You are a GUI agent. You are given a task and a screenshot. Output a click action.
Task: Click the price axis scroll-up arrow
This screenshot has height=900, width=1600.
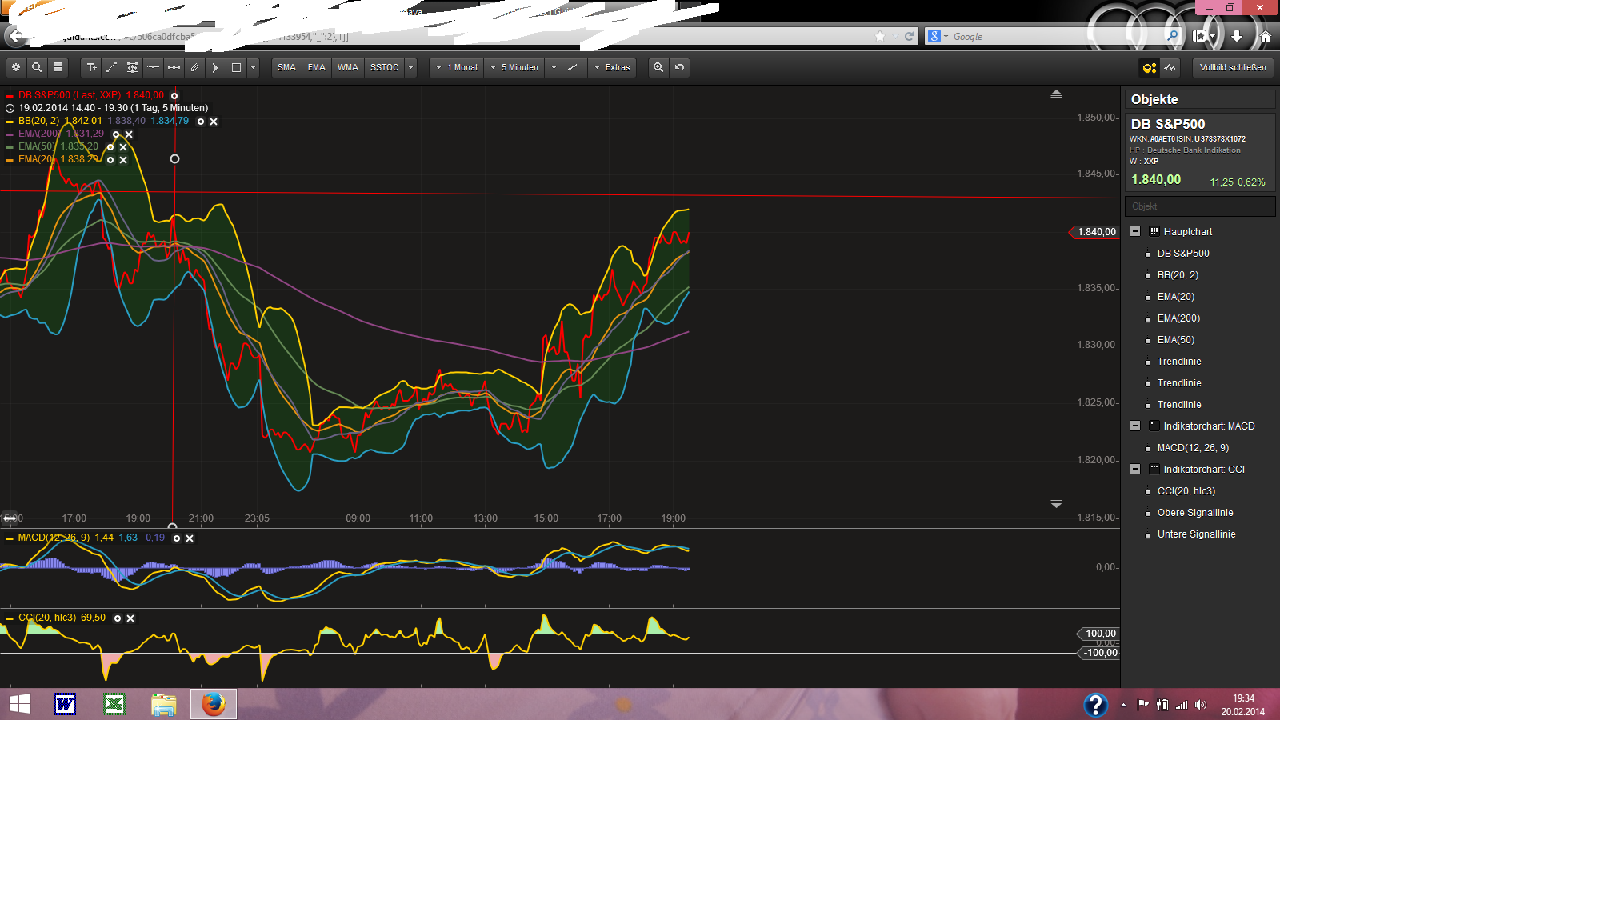tap(1056, 94)
